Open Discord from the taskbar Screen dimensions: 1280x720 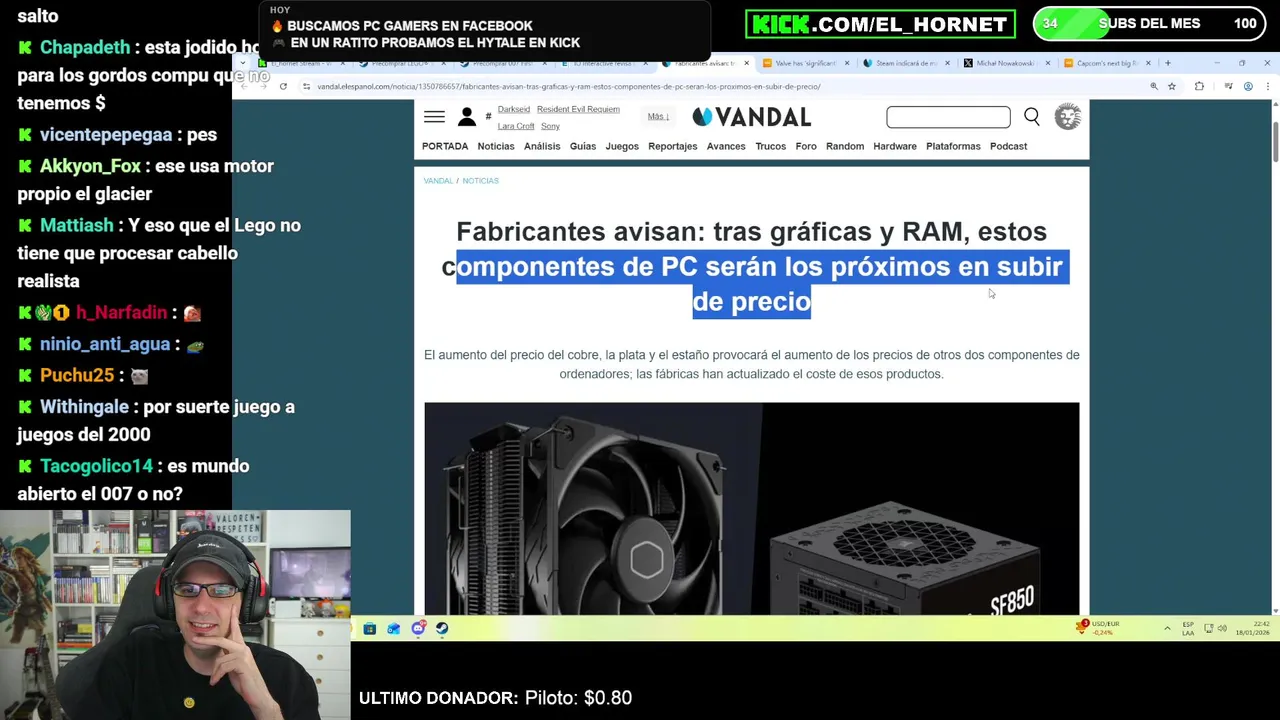pos(418,628)
